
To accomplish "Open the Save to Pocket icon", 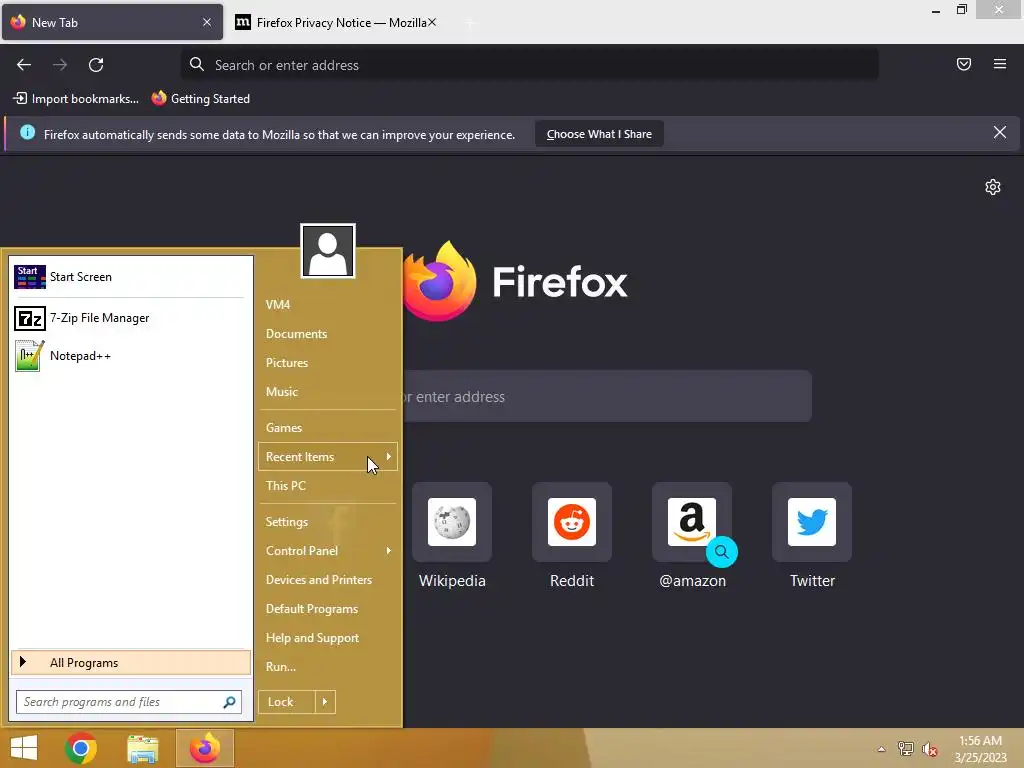I will (963, 64).
